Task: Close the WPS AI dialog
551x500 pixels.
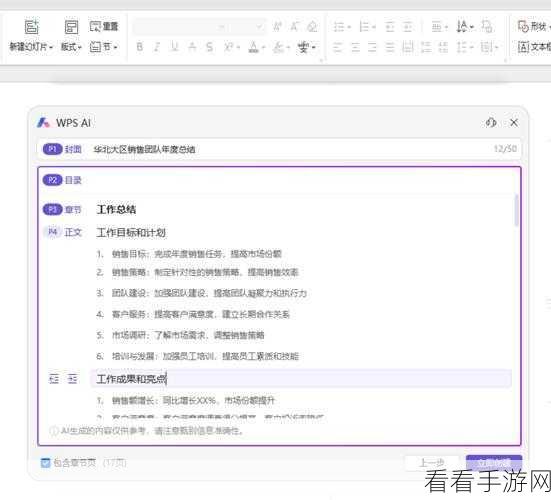Action: [514, 122]
